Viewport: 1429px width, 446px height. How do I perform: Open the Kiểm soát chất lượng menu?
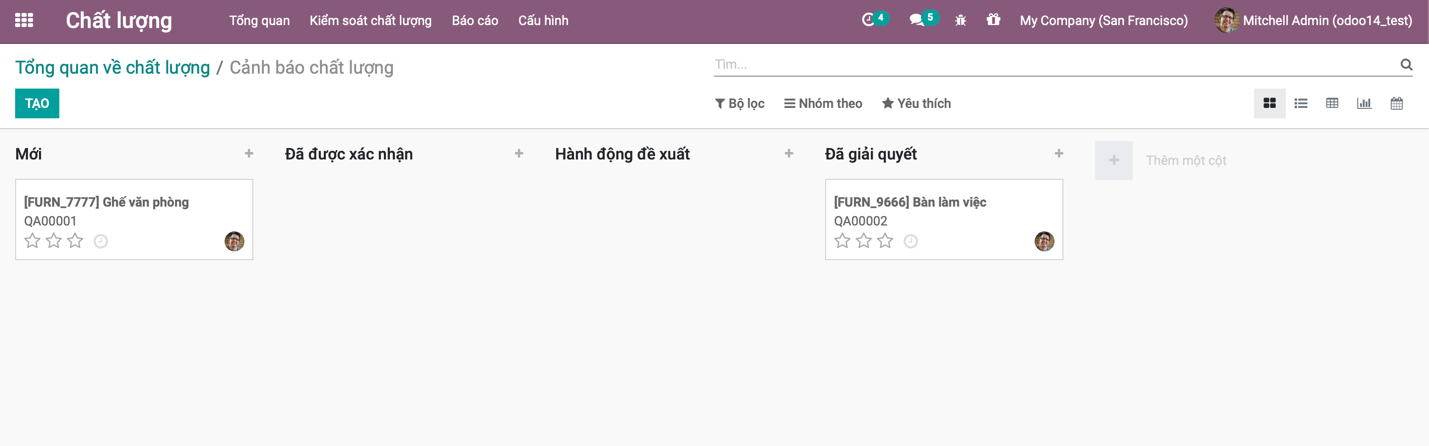[371, 20]
